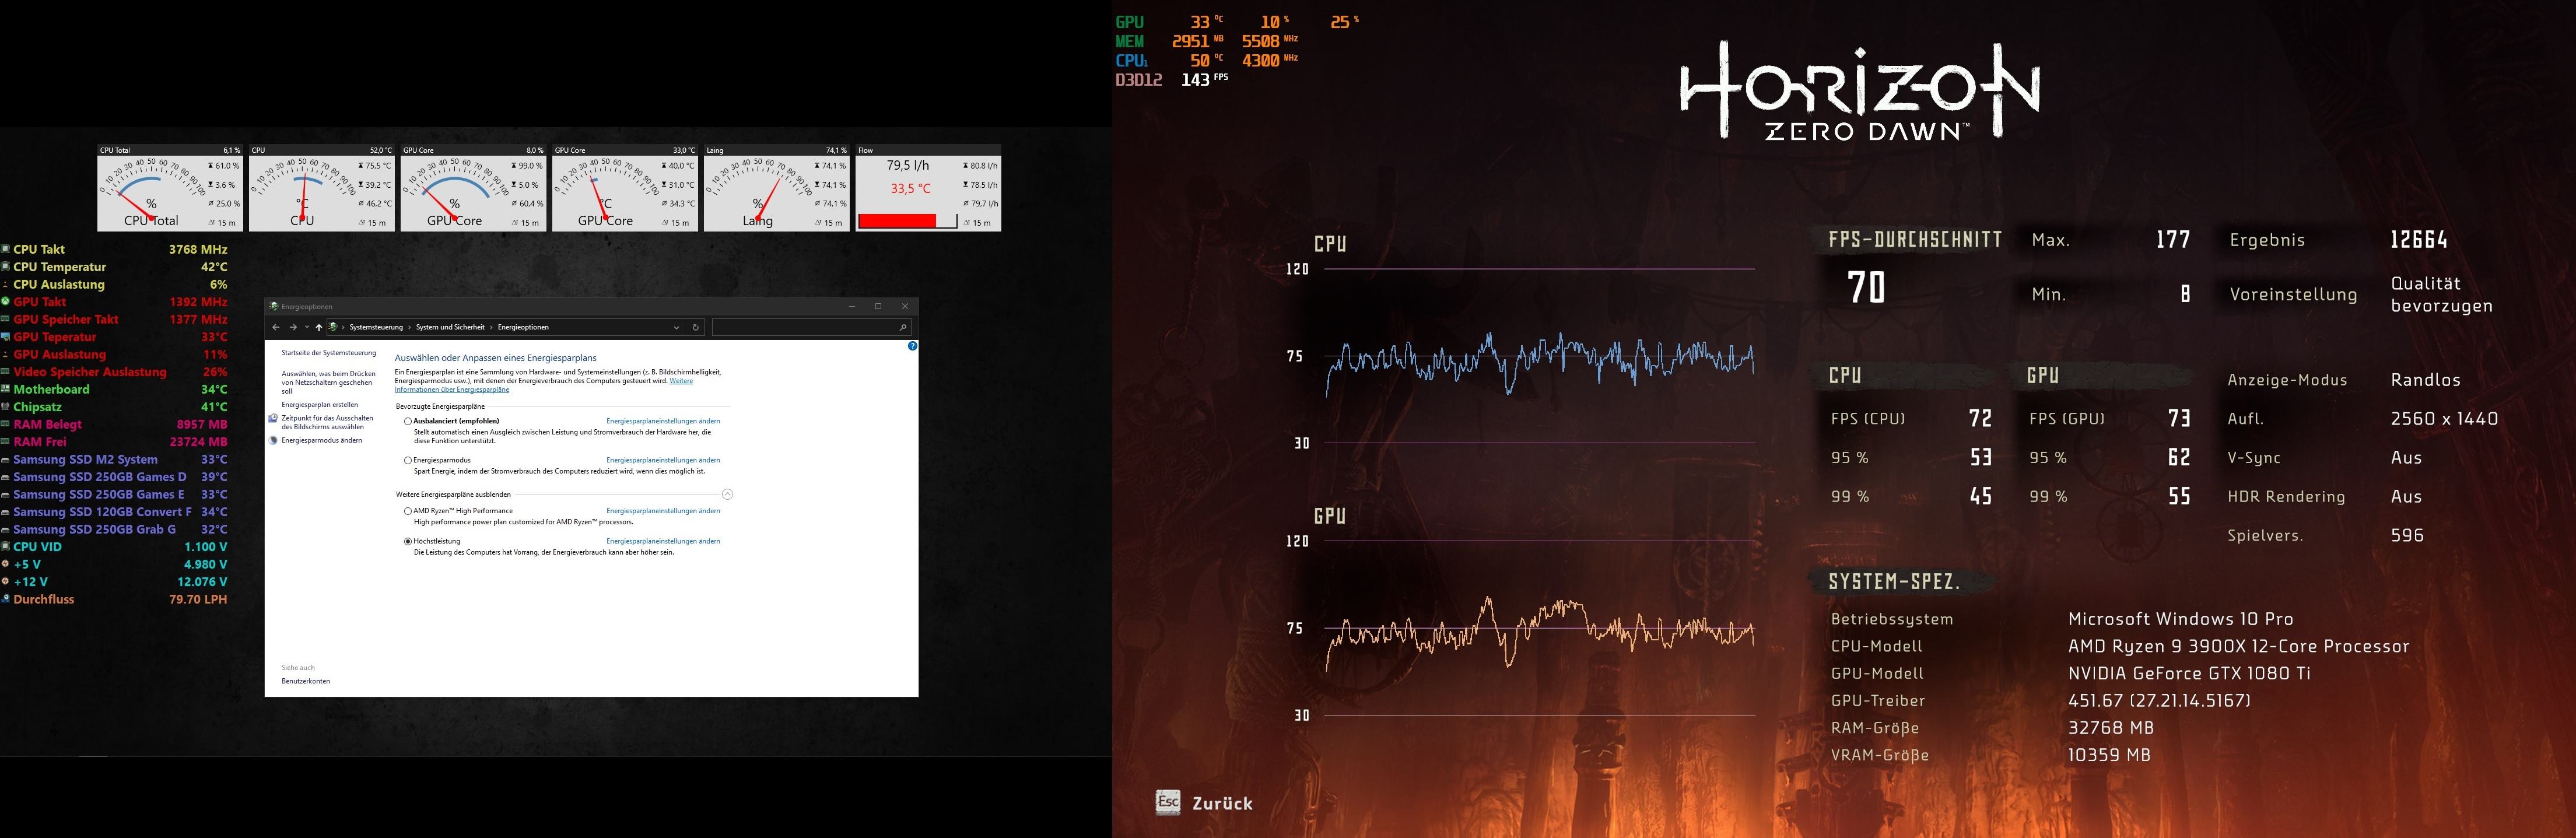Click the blue help question mark icon
Viewport: 2576px width, 838px height.
912,346
